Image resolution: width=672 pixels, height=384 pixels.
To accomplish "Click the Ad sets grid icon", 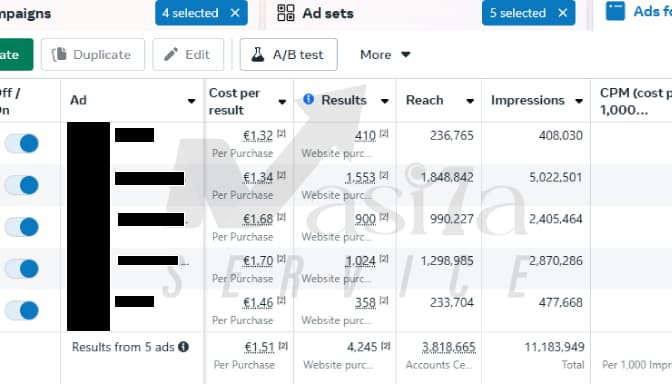I will [285, 13].
